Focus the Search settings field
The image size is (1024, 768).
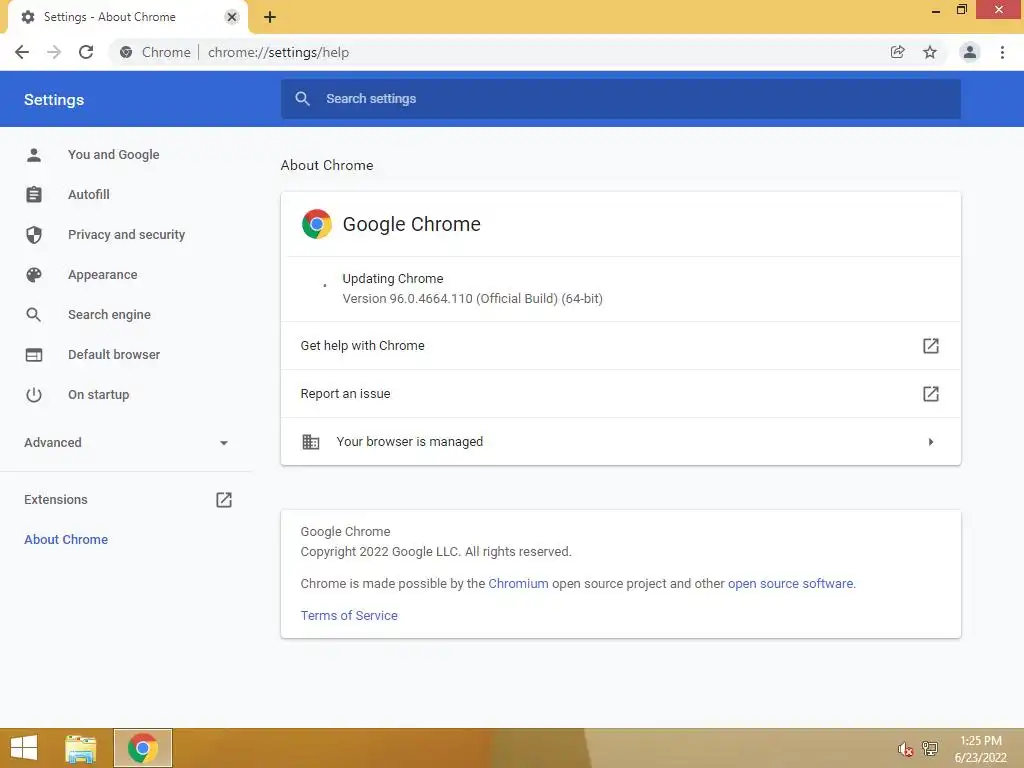(620, 99)
